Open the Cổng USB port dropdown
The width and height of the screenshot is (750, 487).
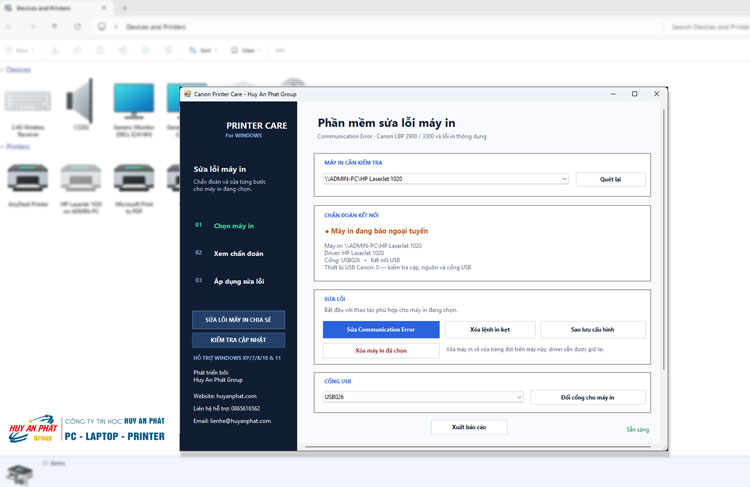[x=423, y=397]
